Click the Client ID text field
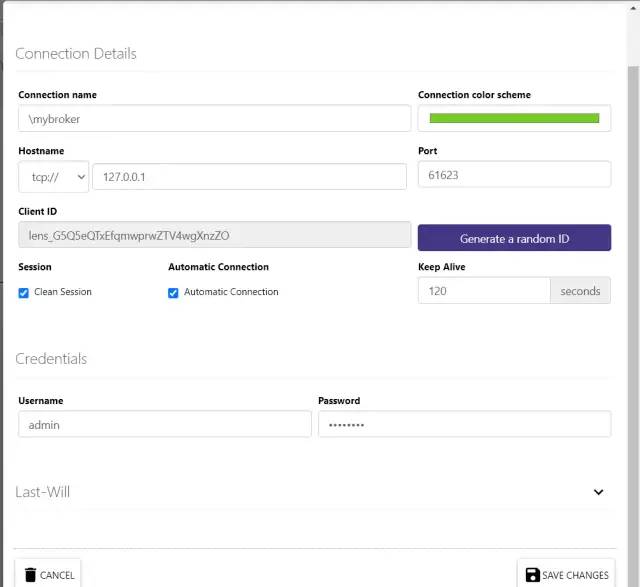This screenshot has width=640, height=587. 214,235
